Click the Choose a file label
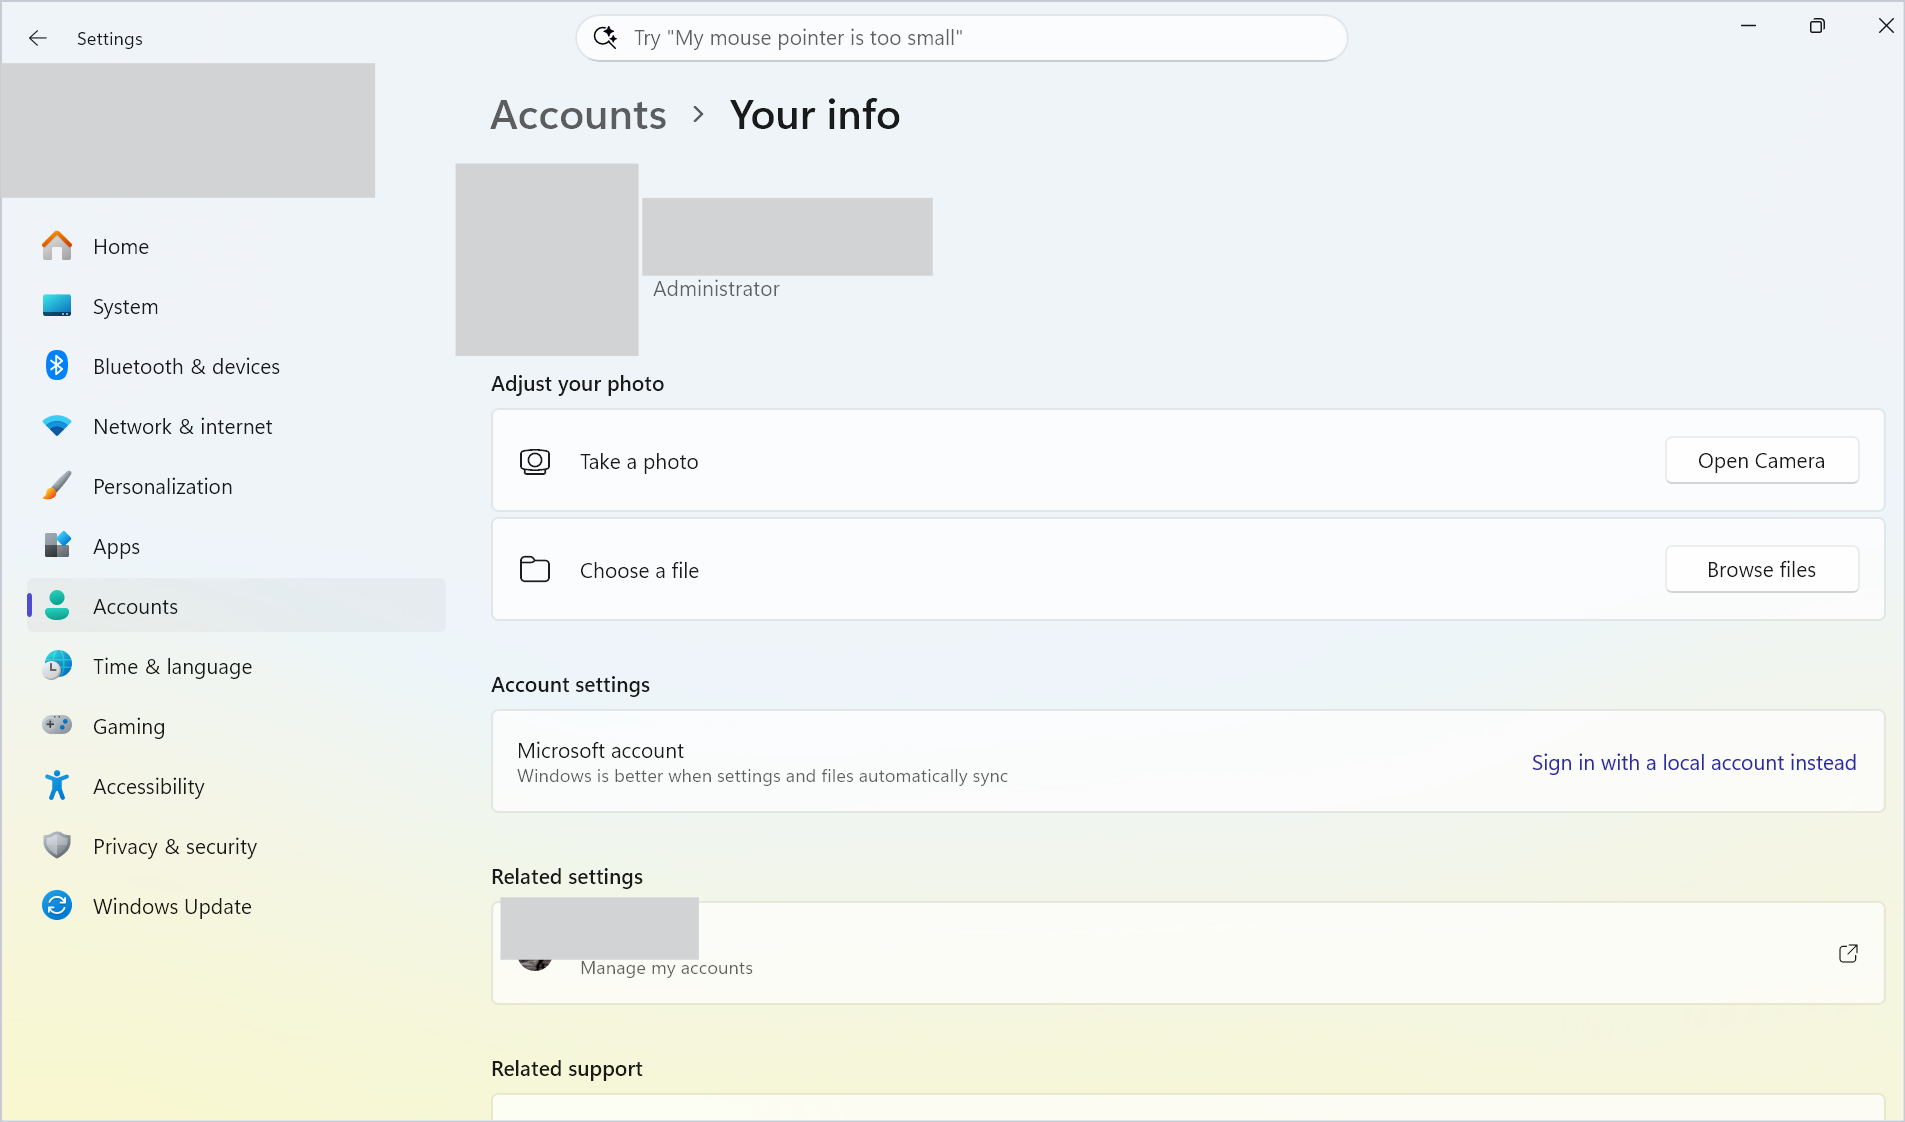 639,571
